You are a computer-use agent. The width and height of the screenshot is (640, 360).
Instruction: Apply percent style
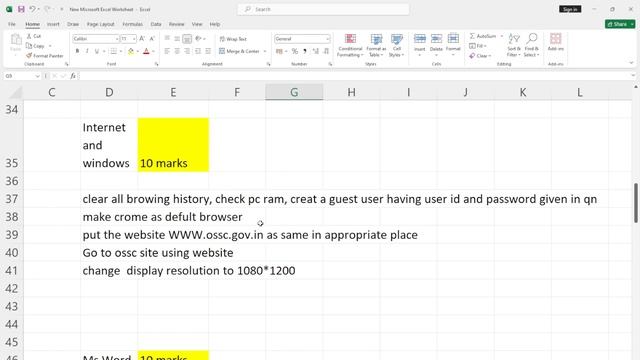295,51
